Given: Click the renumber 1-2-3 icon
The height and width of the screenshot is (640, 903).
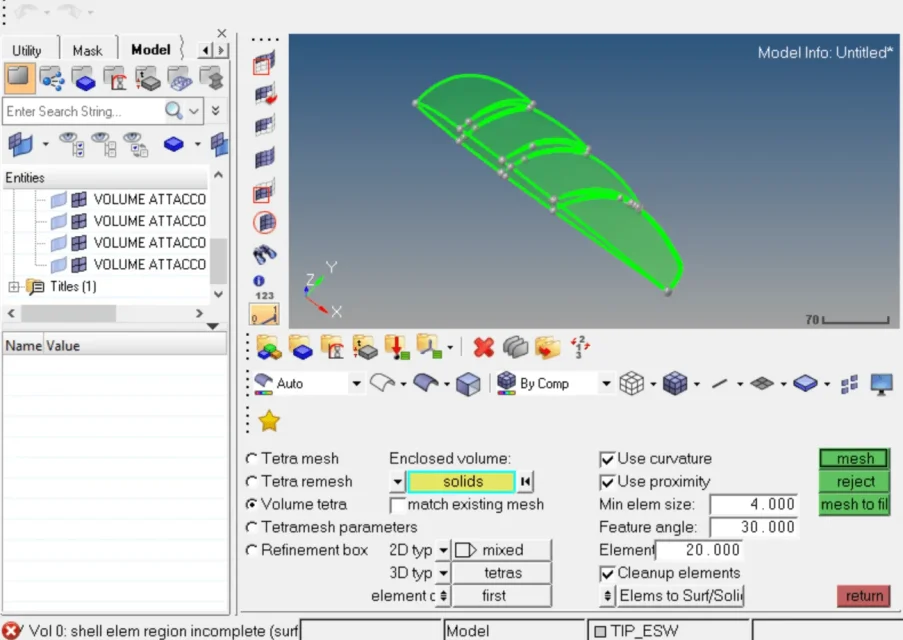Looking at the screenshot, I should [579, 347].
